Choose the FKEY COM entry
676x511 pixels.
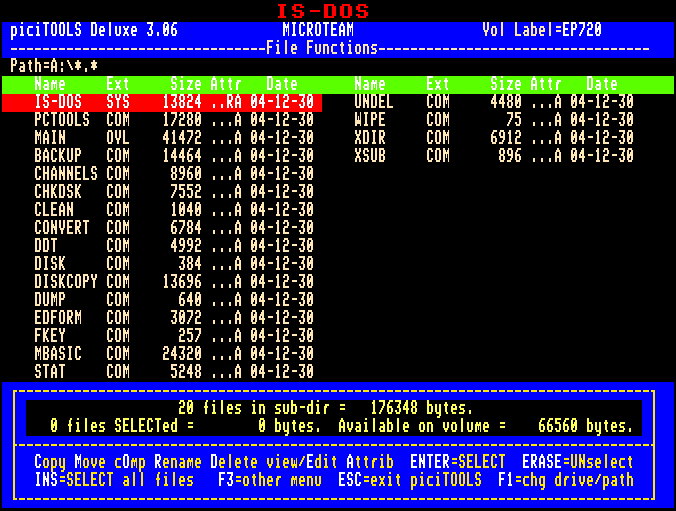pyautogui.click(x=174, y=335)
